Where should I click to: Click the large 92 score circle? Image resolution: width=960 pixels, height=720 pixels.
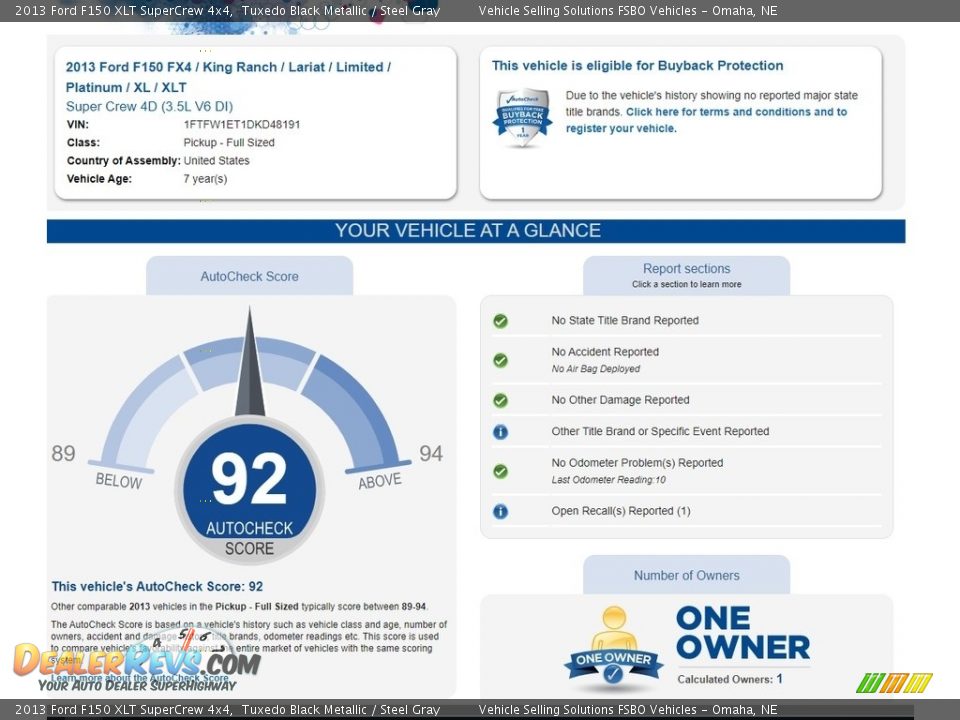[249, 489]
